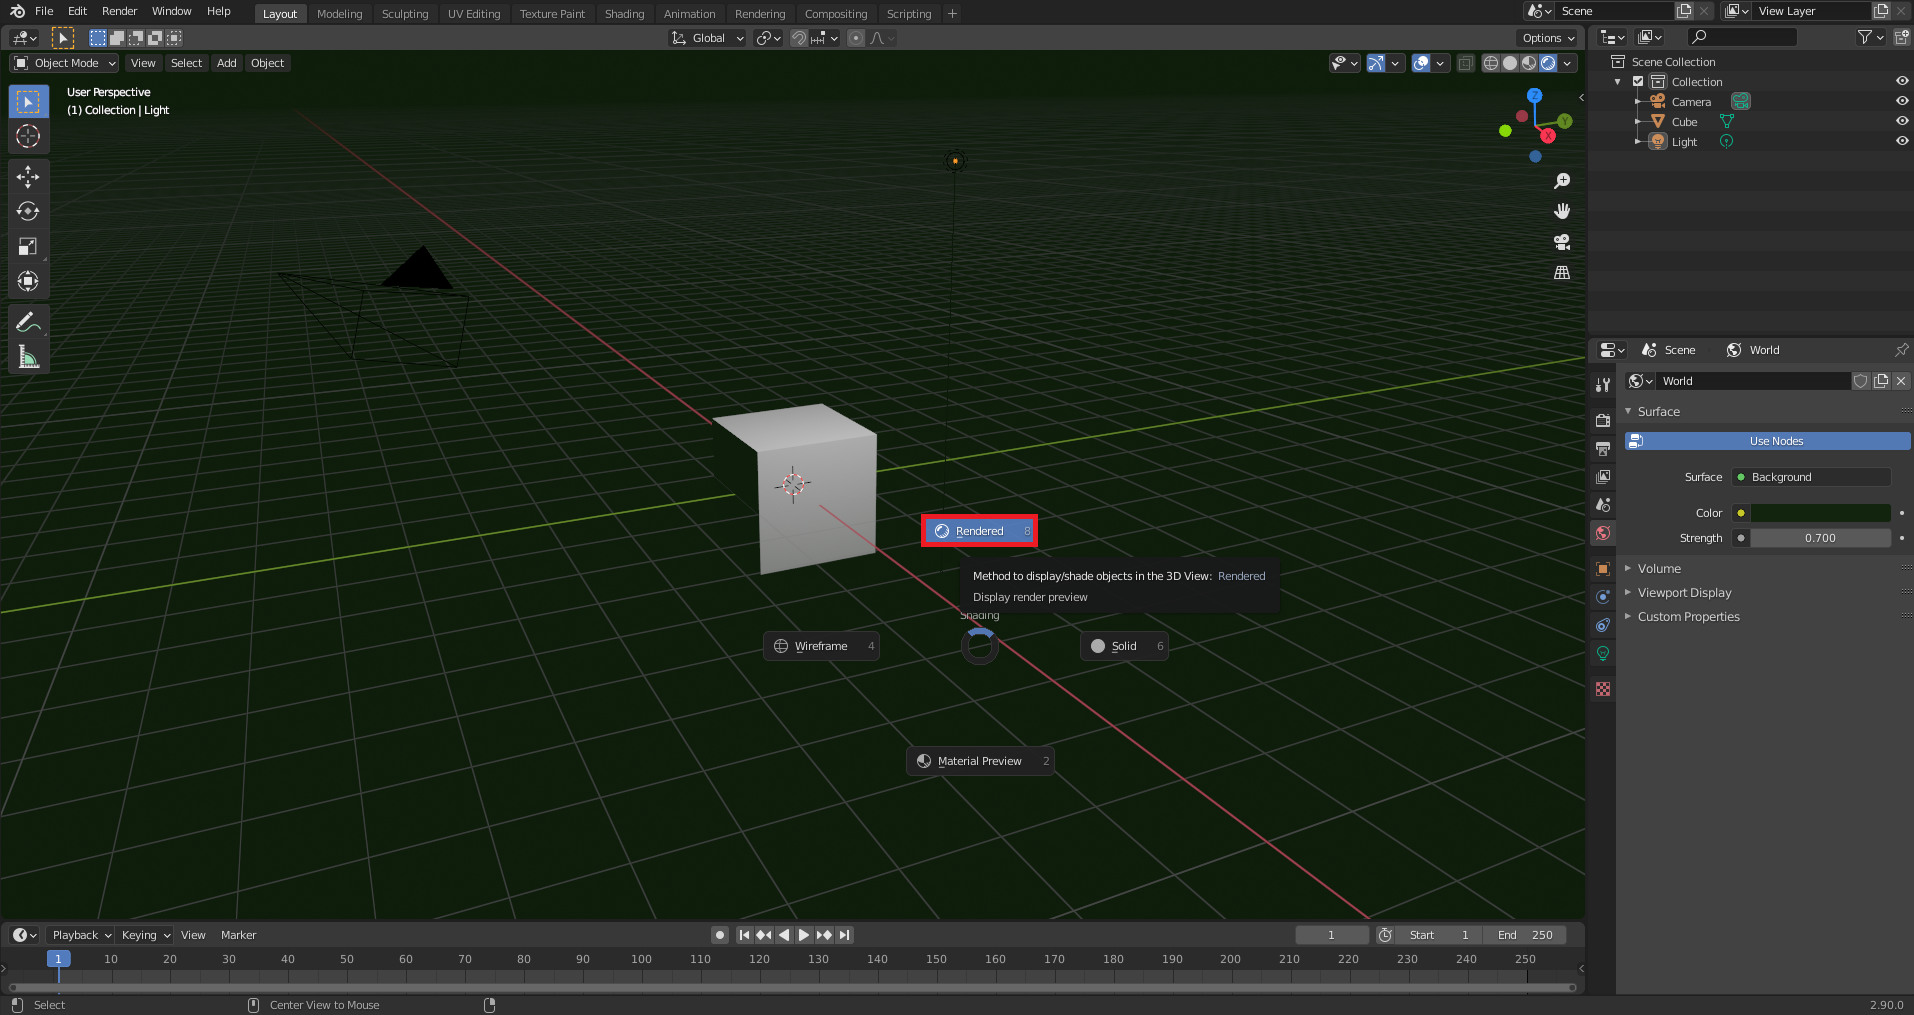
Task: Toggle camera view with the camera icon
Action: coord(1561,242)
